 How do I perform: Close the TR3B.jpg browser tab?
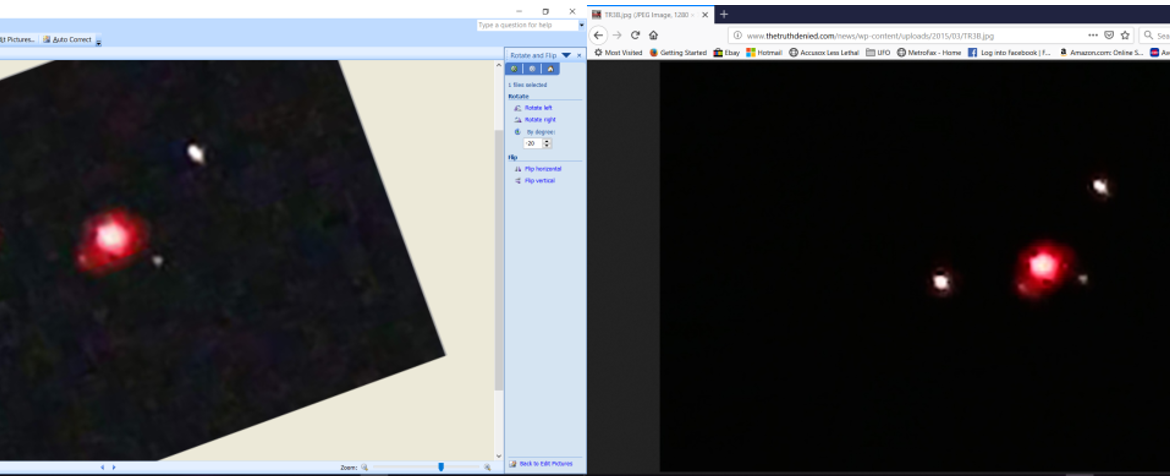[x=705, y=14]
